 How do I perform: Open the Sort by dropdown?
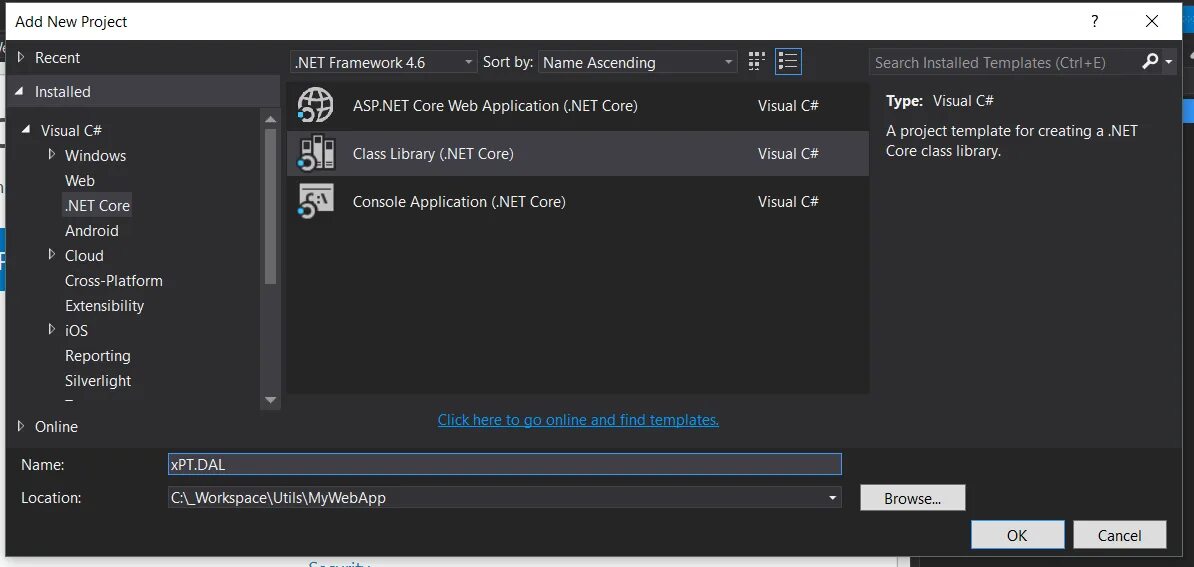(638, 62)
